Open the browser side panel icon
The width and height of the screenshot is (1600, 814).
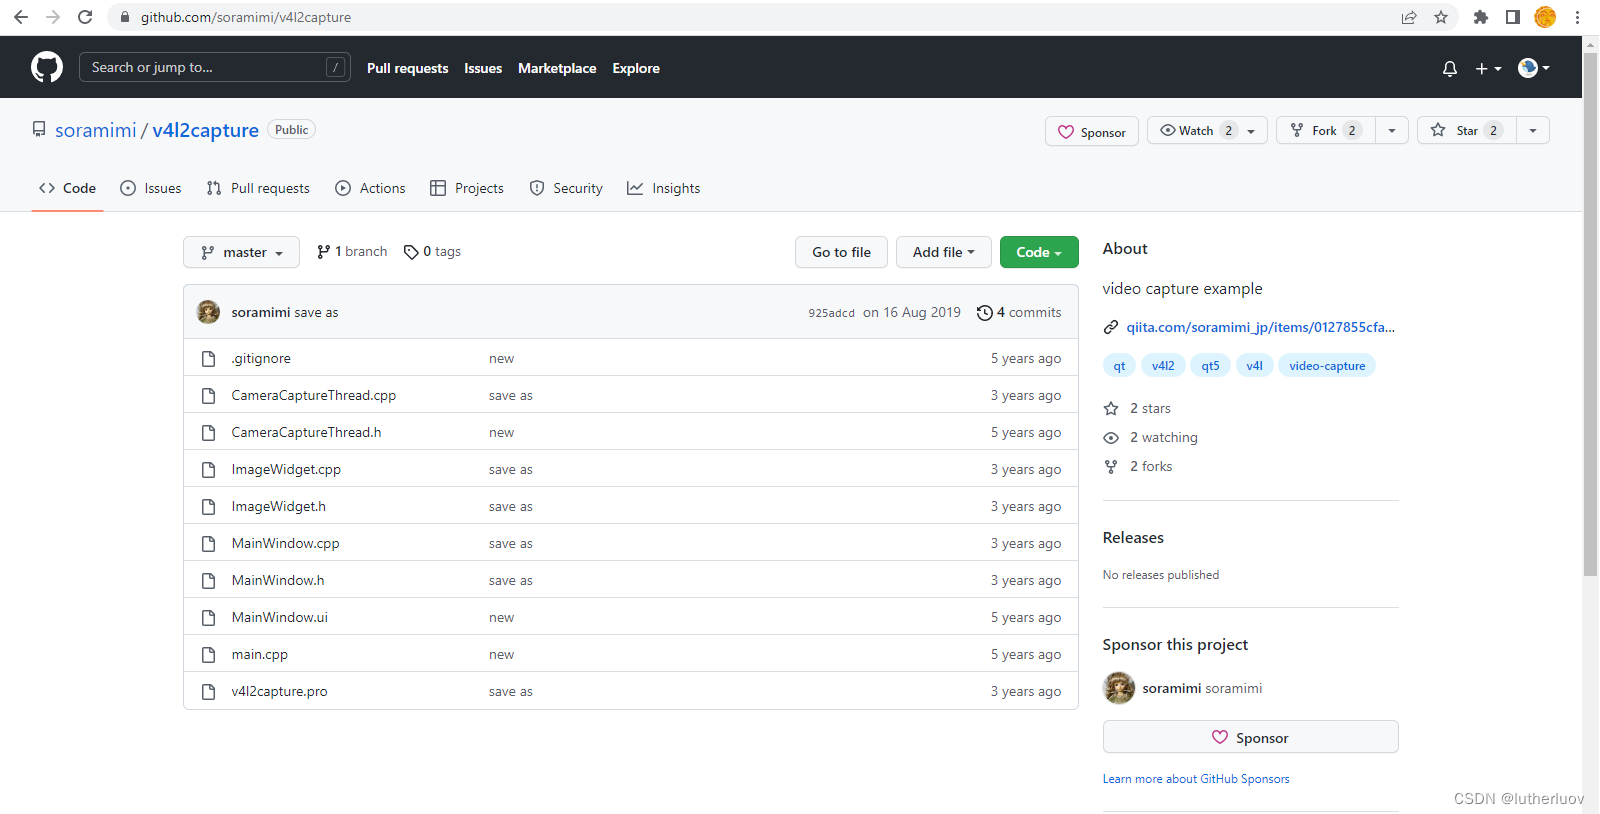1513,17
